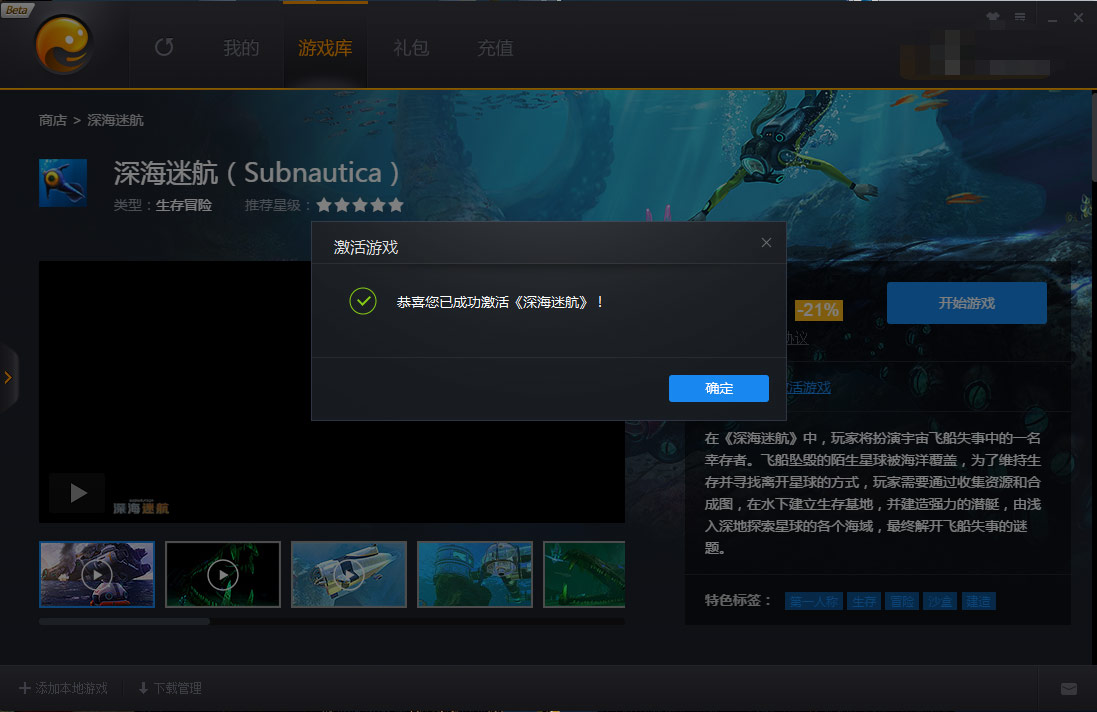Screen dimensions: 1097x712
Task: Click the 确定 button in the activation dialog
Action: [x=718, y=389]
